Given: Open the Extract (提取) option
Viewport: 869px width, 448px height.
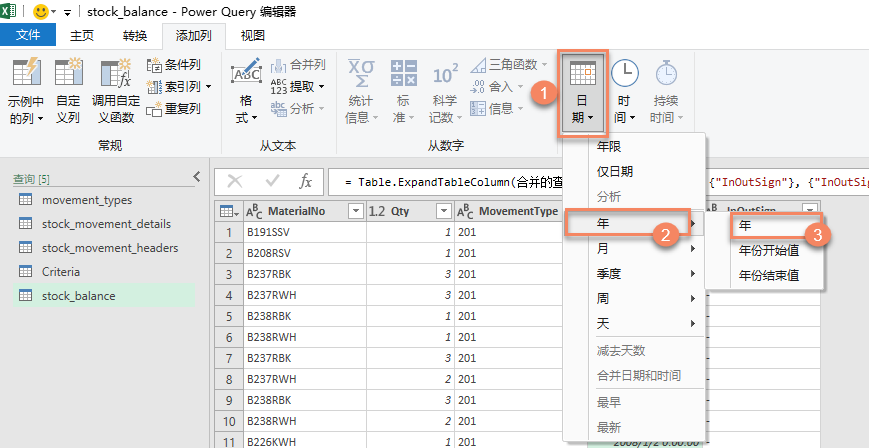Looking at the screenshot, I should (x=298, y=86).
